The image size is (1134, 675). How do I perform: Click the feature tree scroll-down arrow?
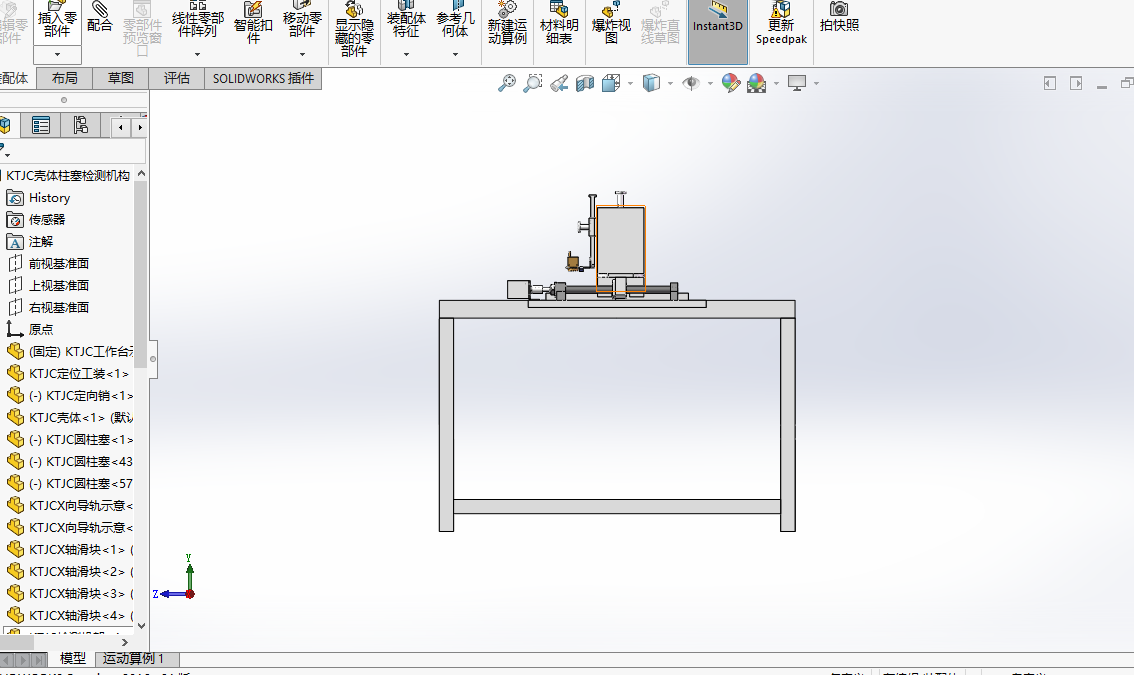click(x=141, y=626)
